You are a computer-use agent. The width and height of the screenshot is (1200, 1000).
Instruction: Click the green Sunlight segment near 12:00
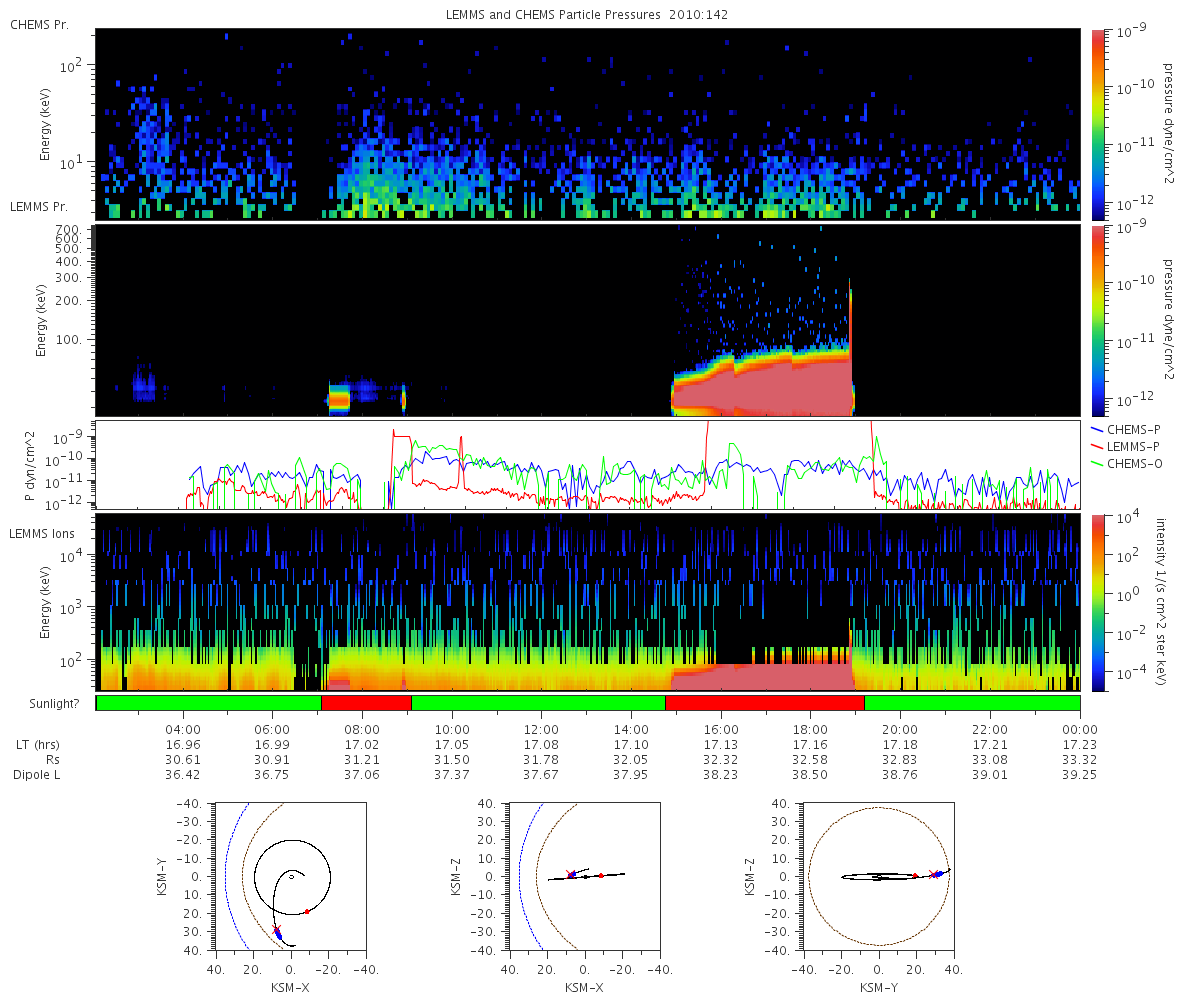click(x=538, y=703)
